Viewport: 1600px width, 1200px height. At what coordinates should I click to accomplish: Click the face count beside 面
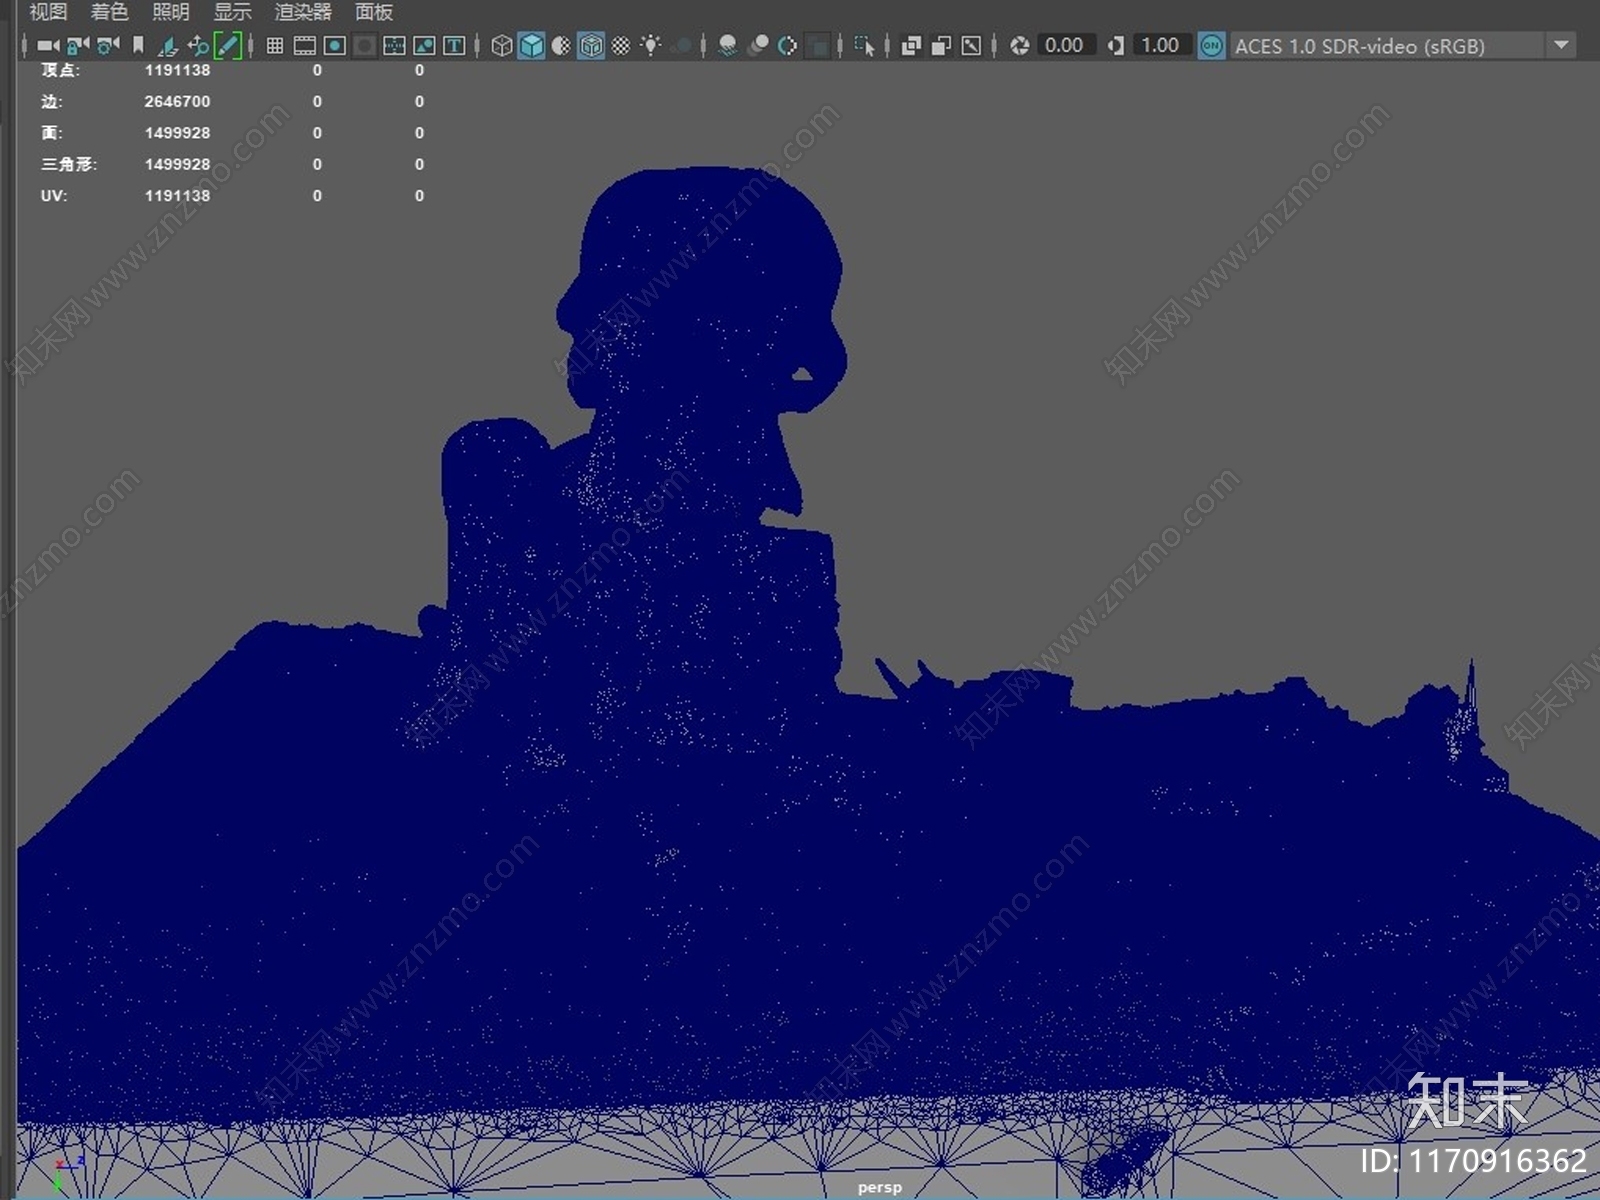[177, 132]
